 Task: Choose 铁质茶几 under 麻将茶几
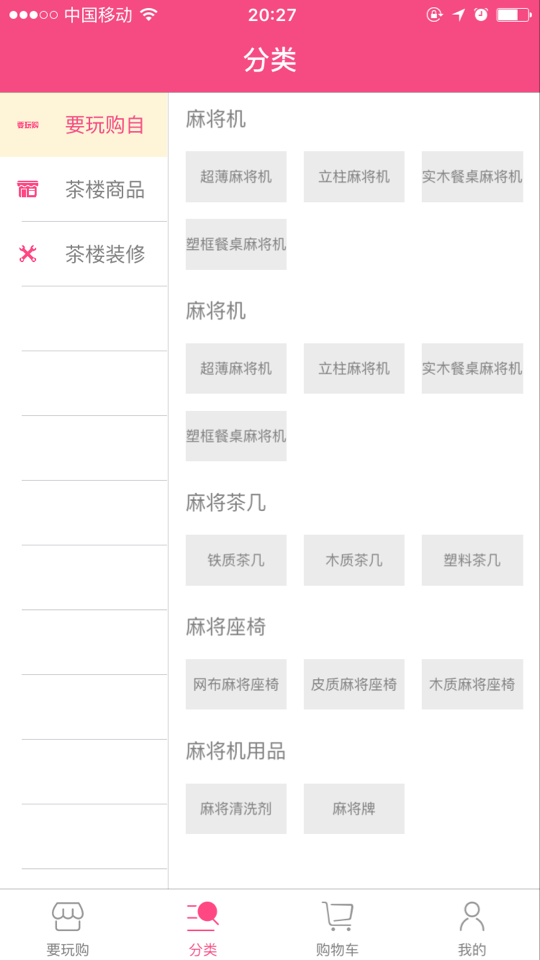236,560
